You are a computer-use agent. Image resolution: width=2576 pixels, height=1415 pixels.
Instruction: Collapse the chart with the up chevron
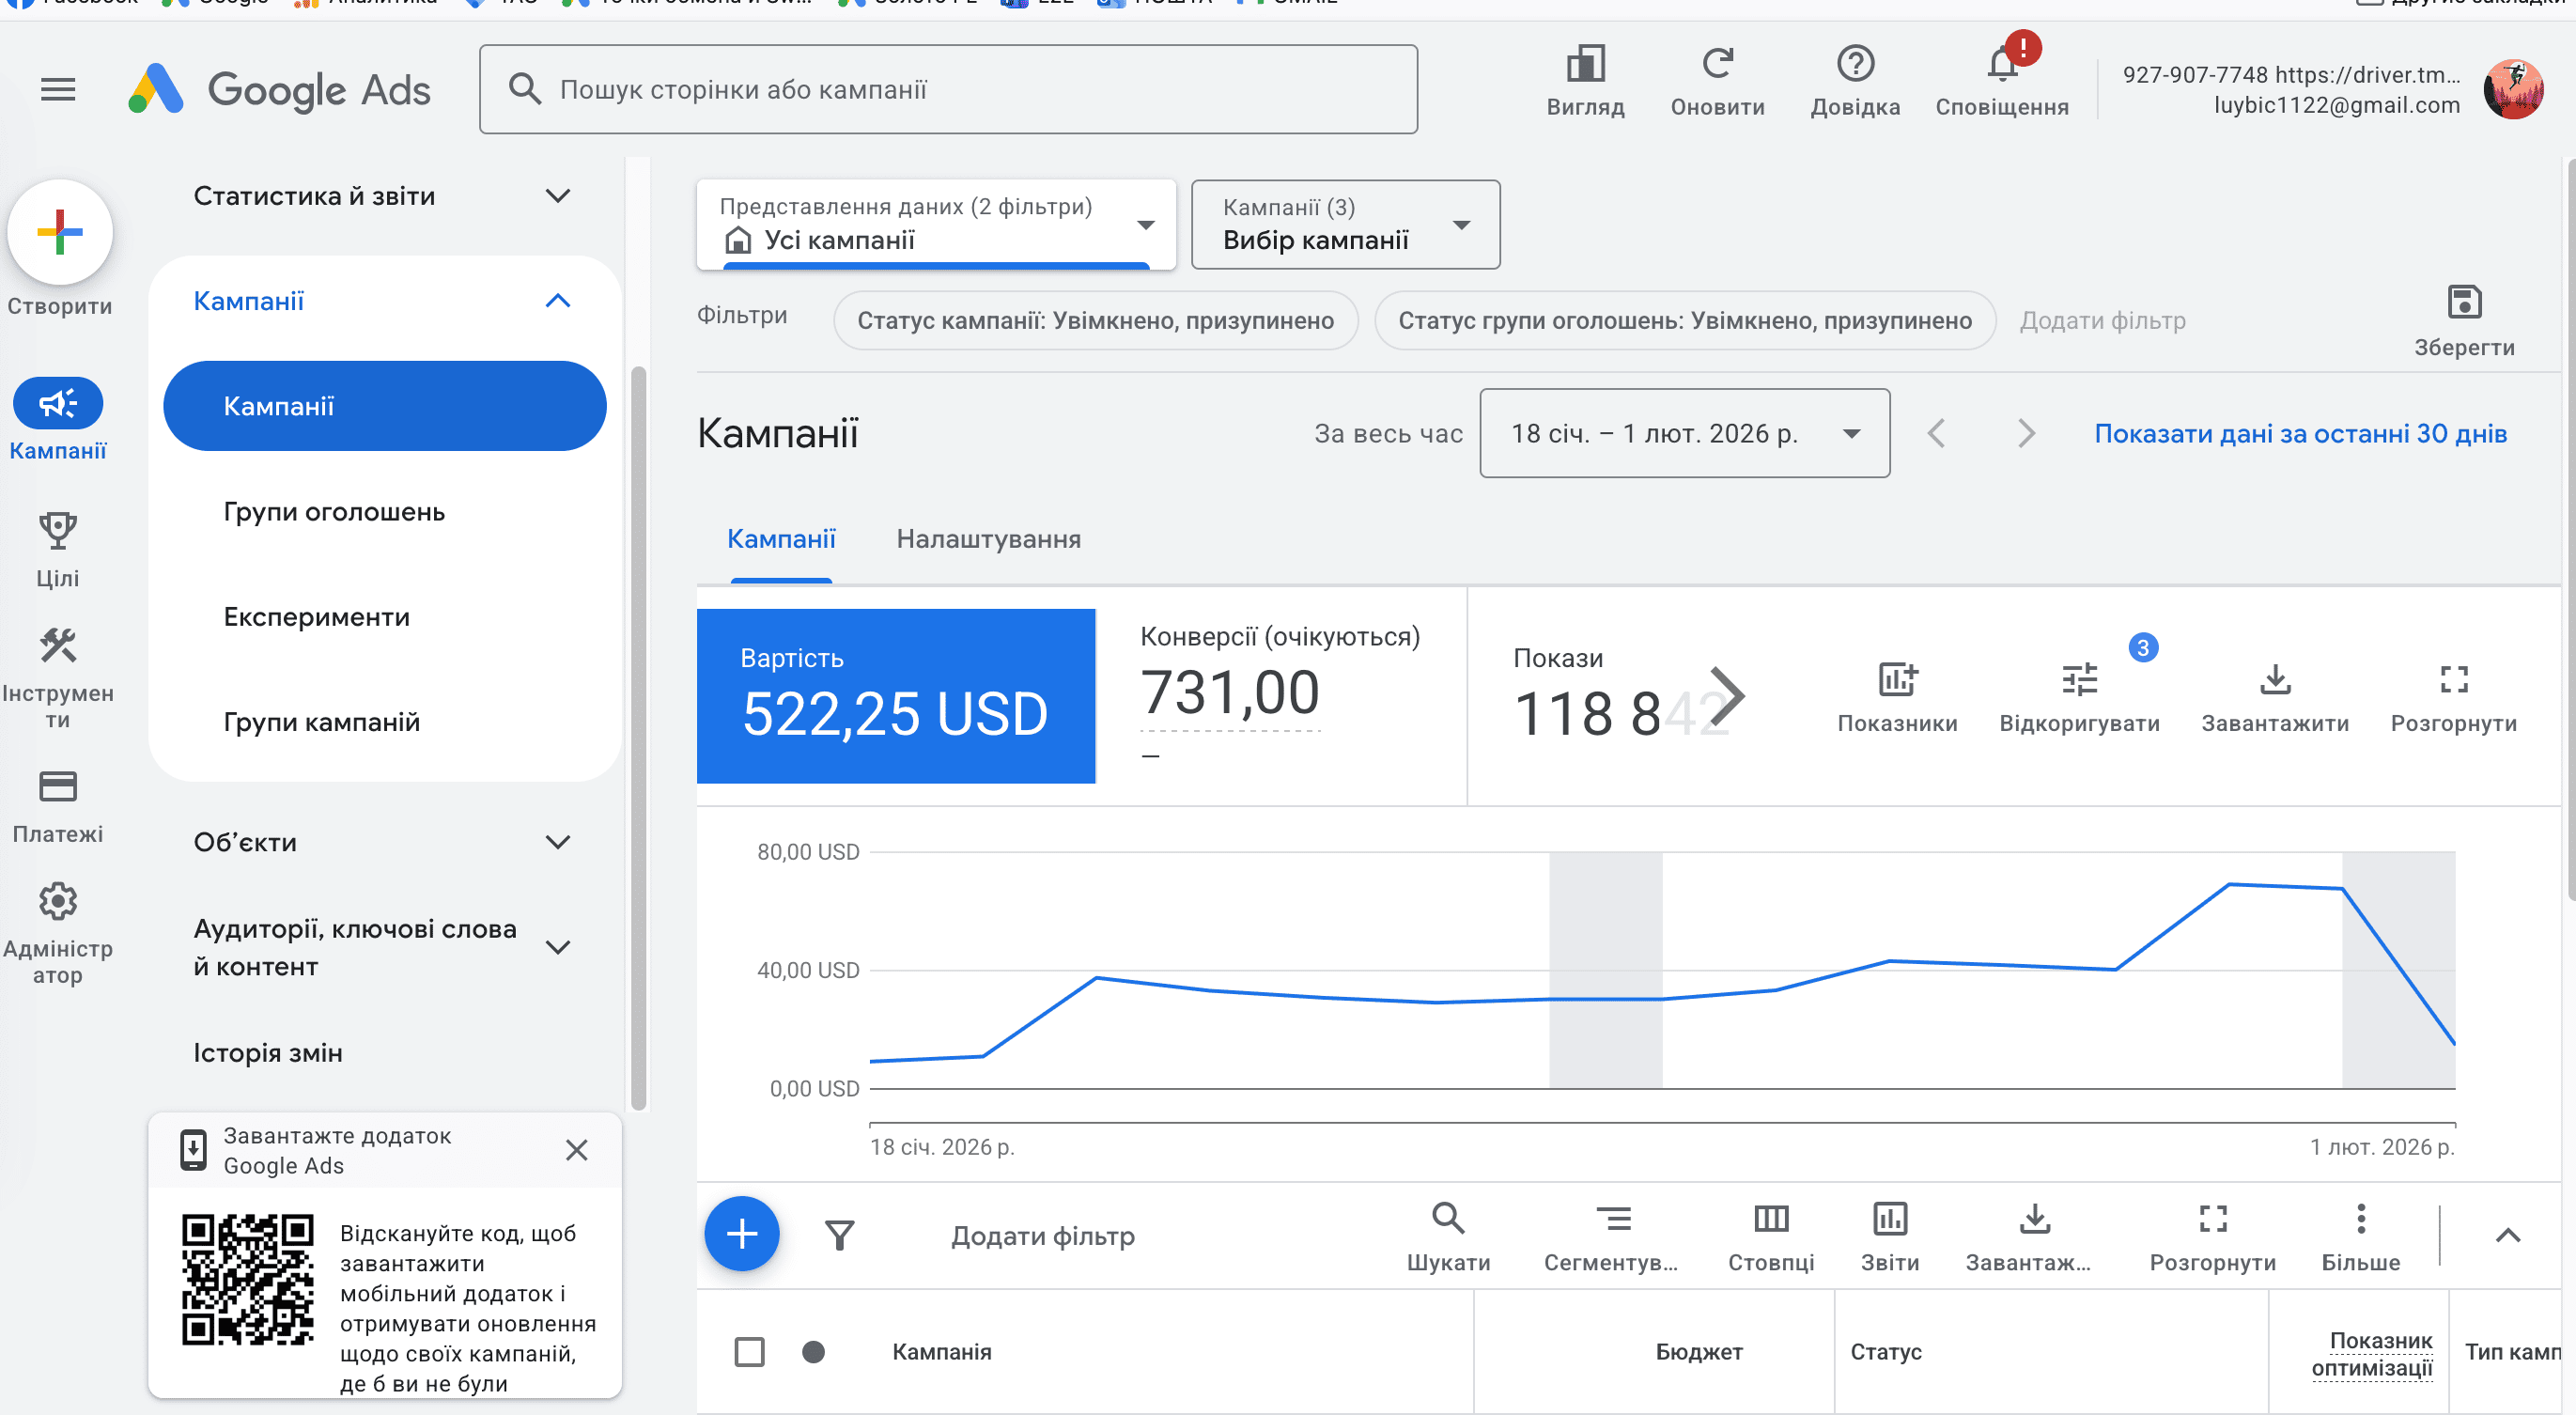point(2507,1236)
